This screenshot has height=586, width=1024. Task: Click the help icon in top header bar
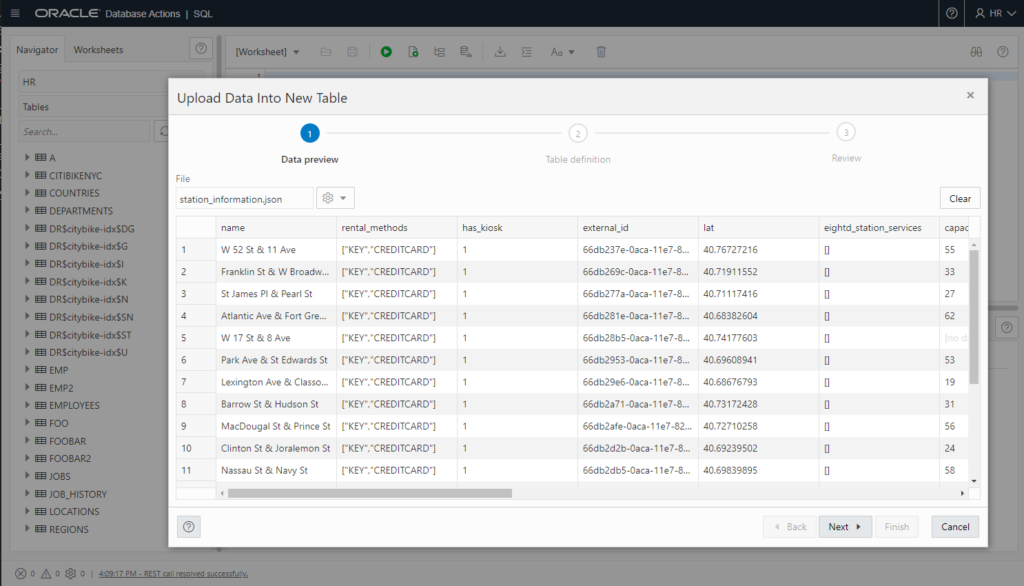(x=951, y=13)
